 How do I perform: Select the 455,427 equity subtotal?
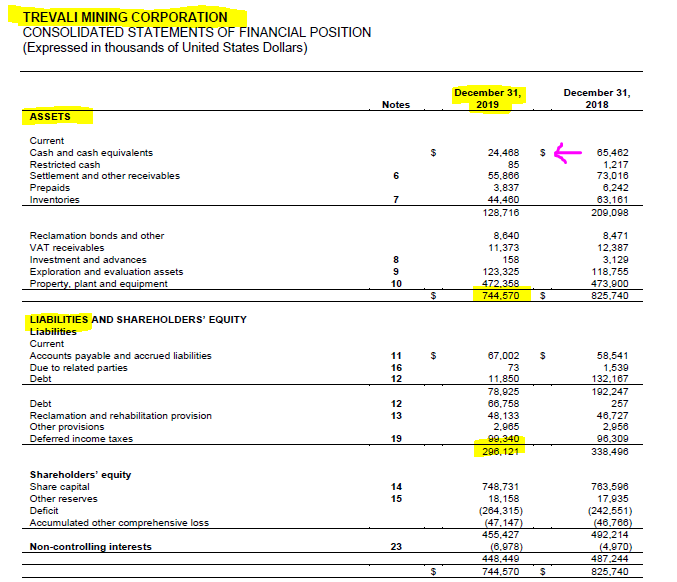click(501, 535)
